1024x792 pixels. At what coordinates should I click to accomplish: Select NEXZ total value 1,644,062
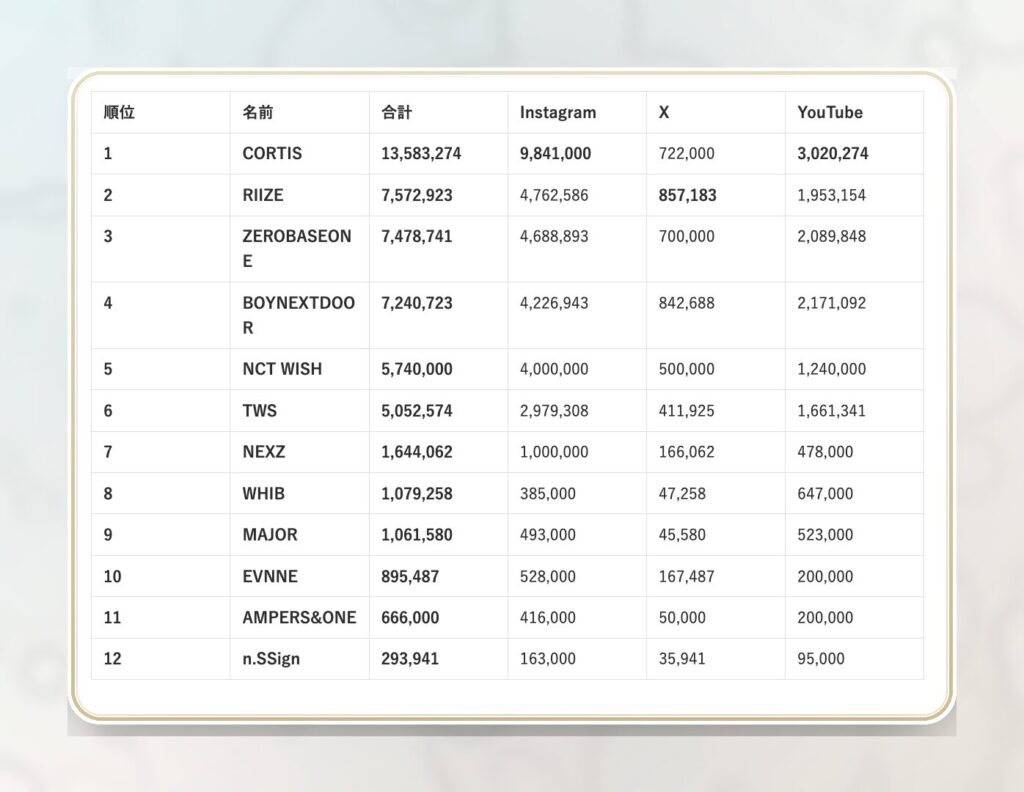(x=416, y=452)
